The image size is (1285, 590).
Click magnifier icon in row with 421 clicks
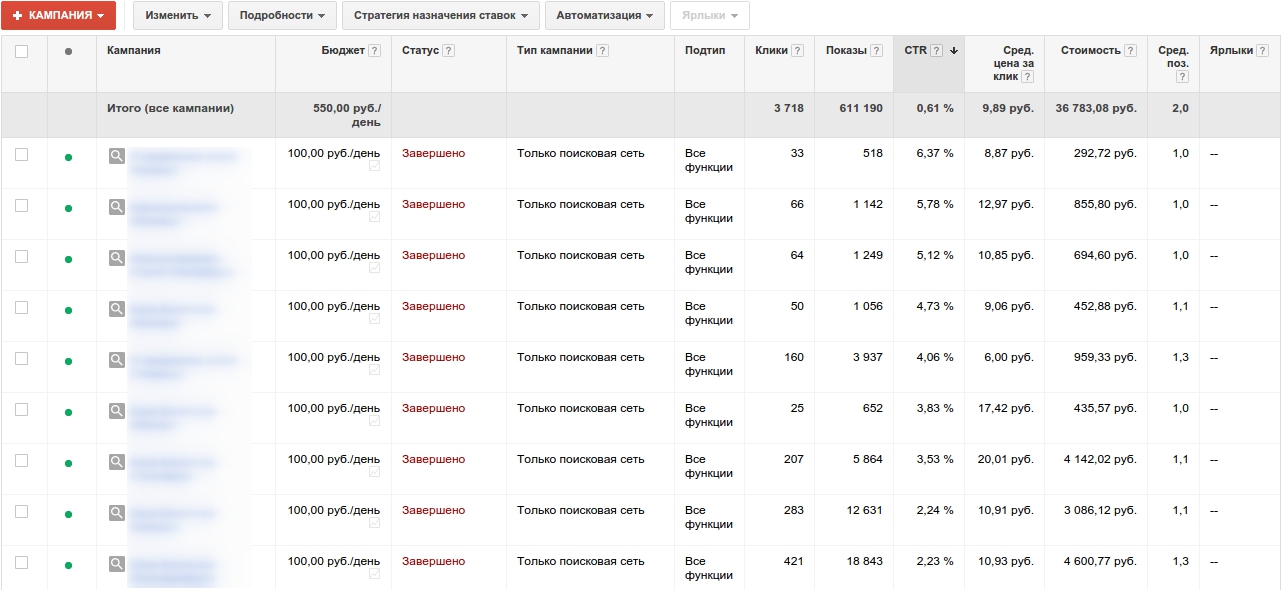point(117,564)
